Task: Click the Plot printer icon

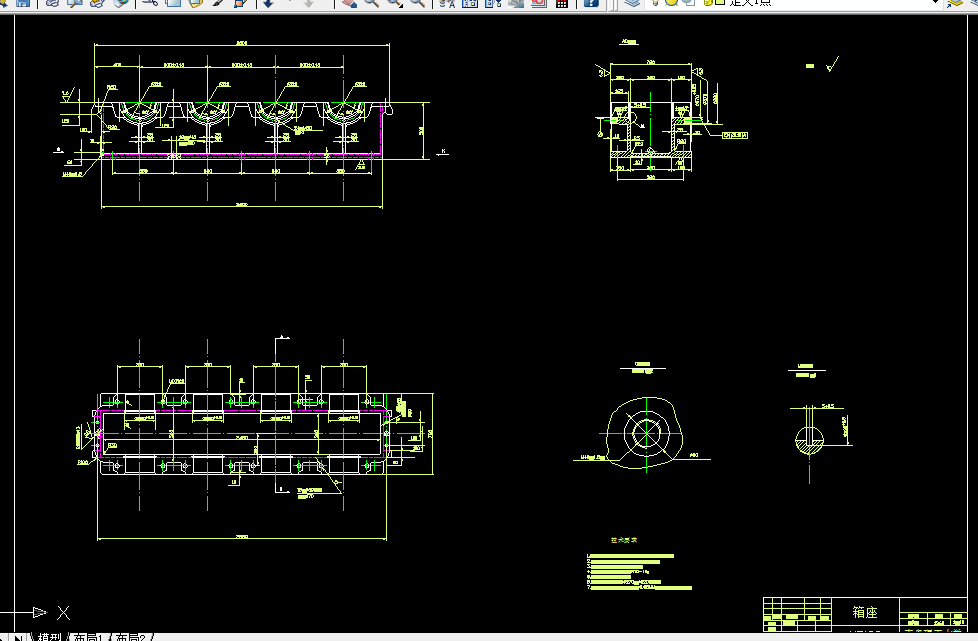Action: click(x=52, y=2)
